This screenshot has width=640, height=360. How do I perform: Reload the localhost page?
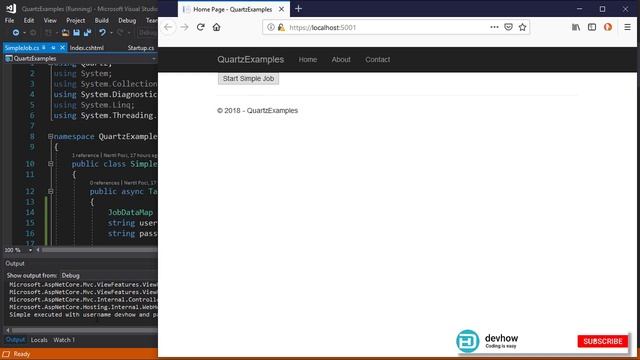(200, 27)
